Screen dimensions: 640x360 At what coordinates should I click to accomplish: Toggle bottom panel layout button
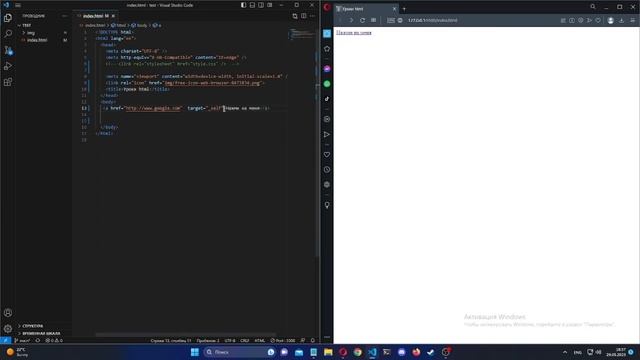coord(252,5)
